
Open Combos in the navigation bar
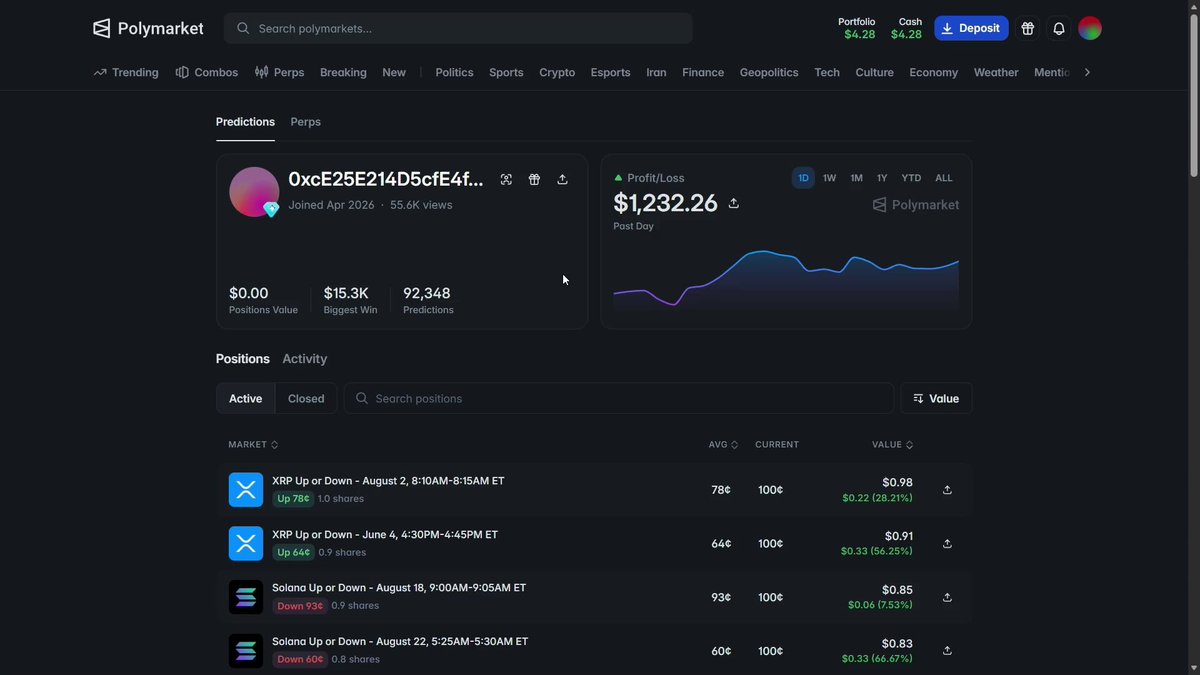(207, 72)
